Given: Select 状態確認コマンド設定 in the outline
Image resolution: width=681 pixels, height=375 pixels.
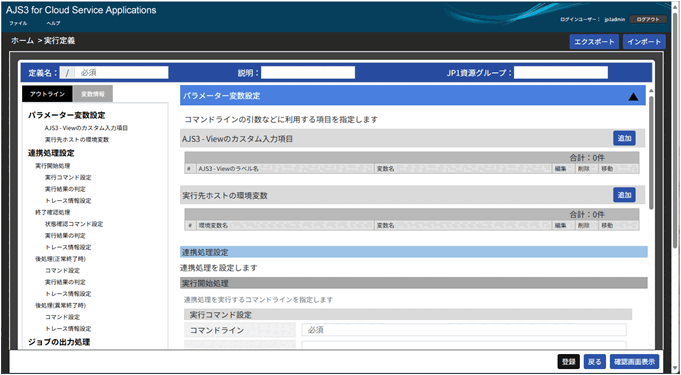Looking at the screenshot, I should [x=73, y=224].
